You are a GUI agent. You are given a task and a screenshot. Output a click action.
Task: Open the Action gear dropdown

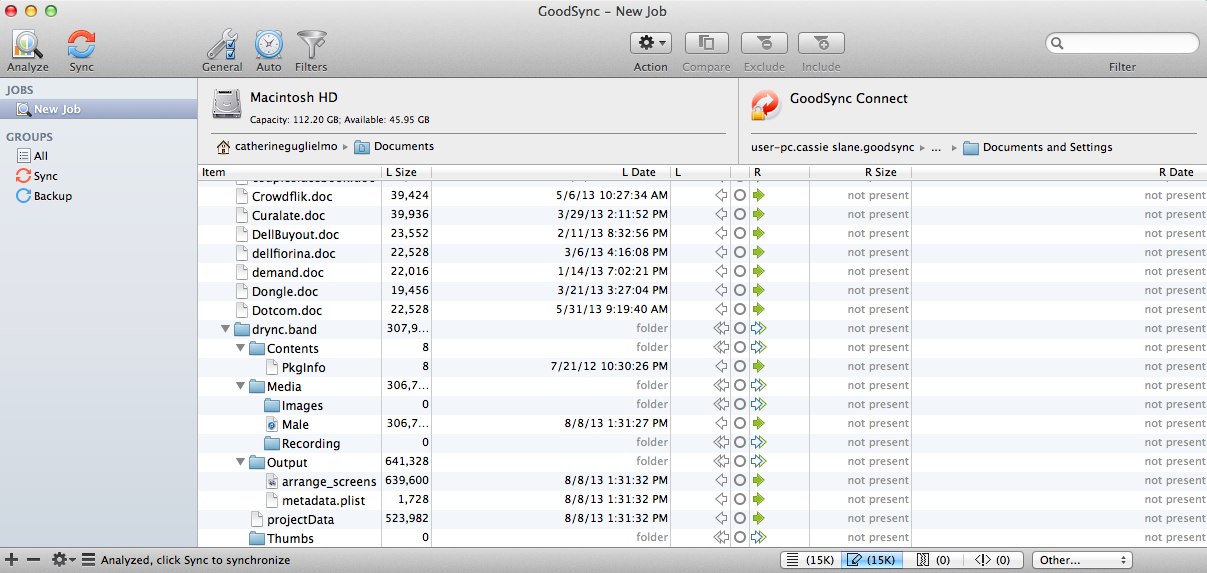tap(650, 43)
